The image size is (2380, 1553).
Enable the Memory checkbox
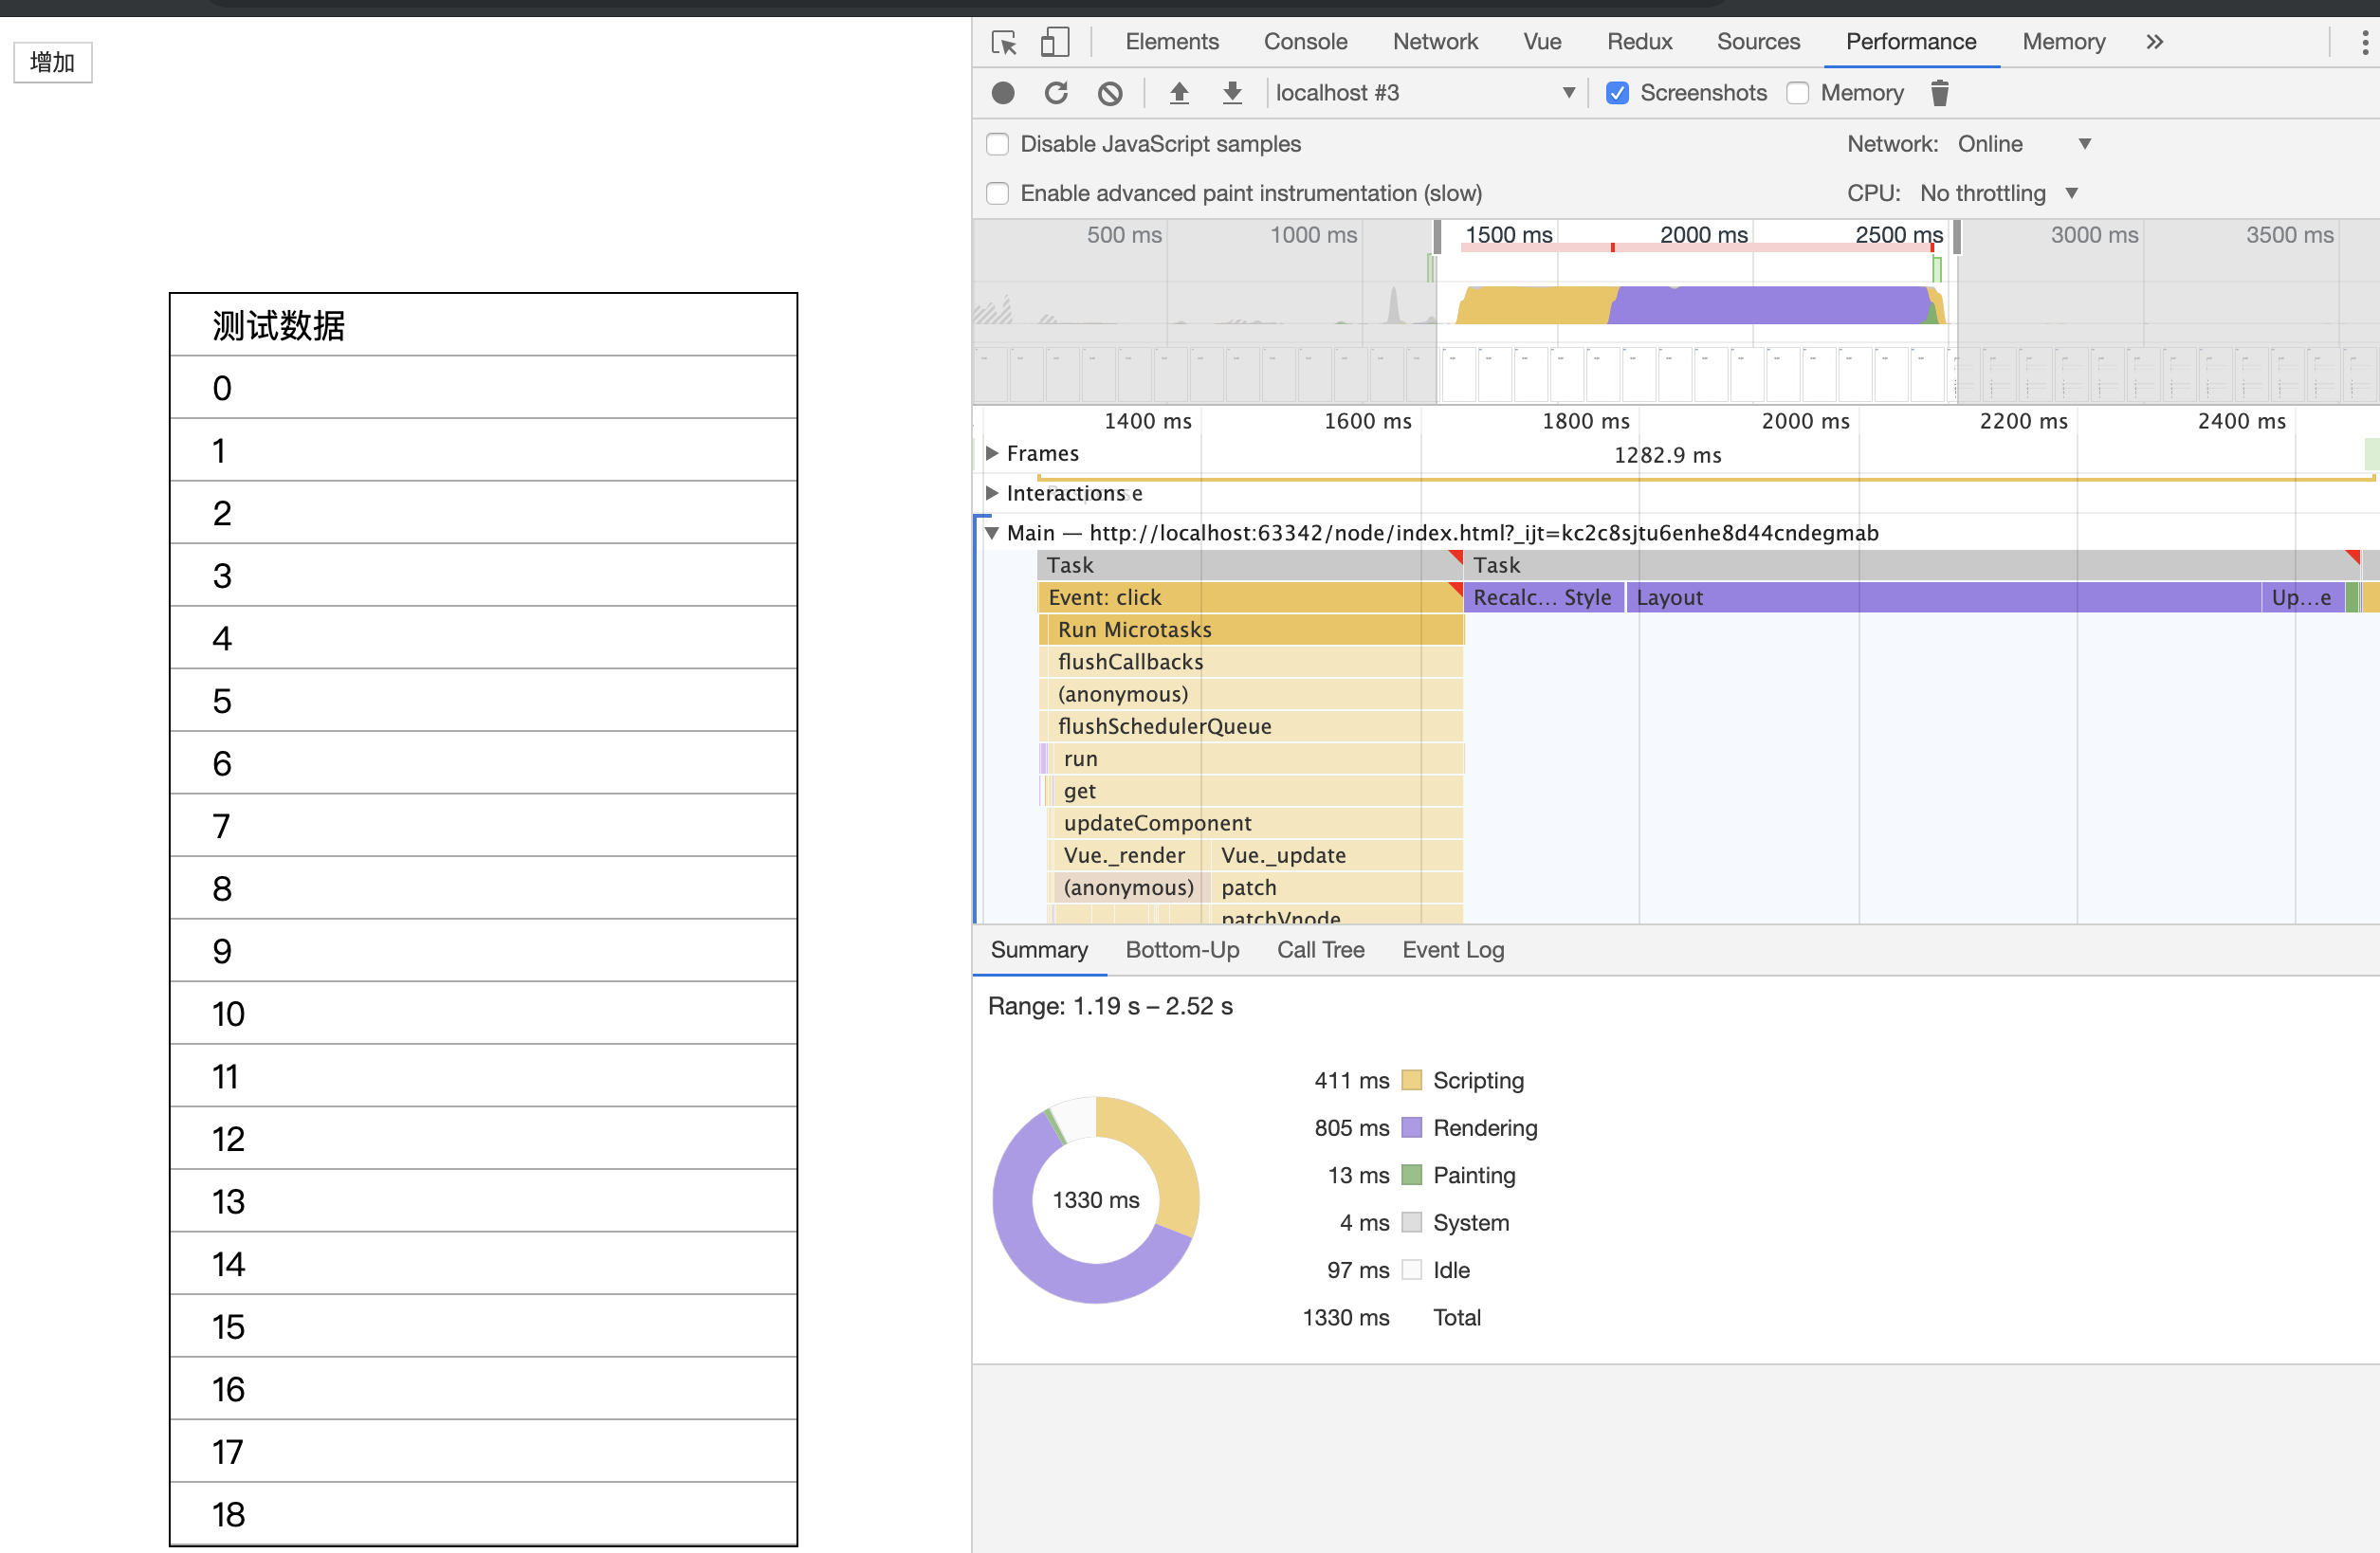coord(1798,93)
